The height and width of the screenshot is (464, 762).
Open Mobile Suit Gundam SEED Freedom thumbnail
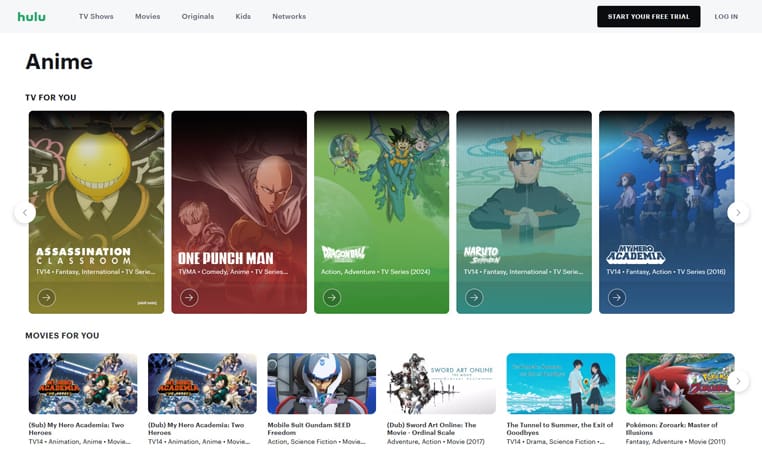[x=322, y=383]
